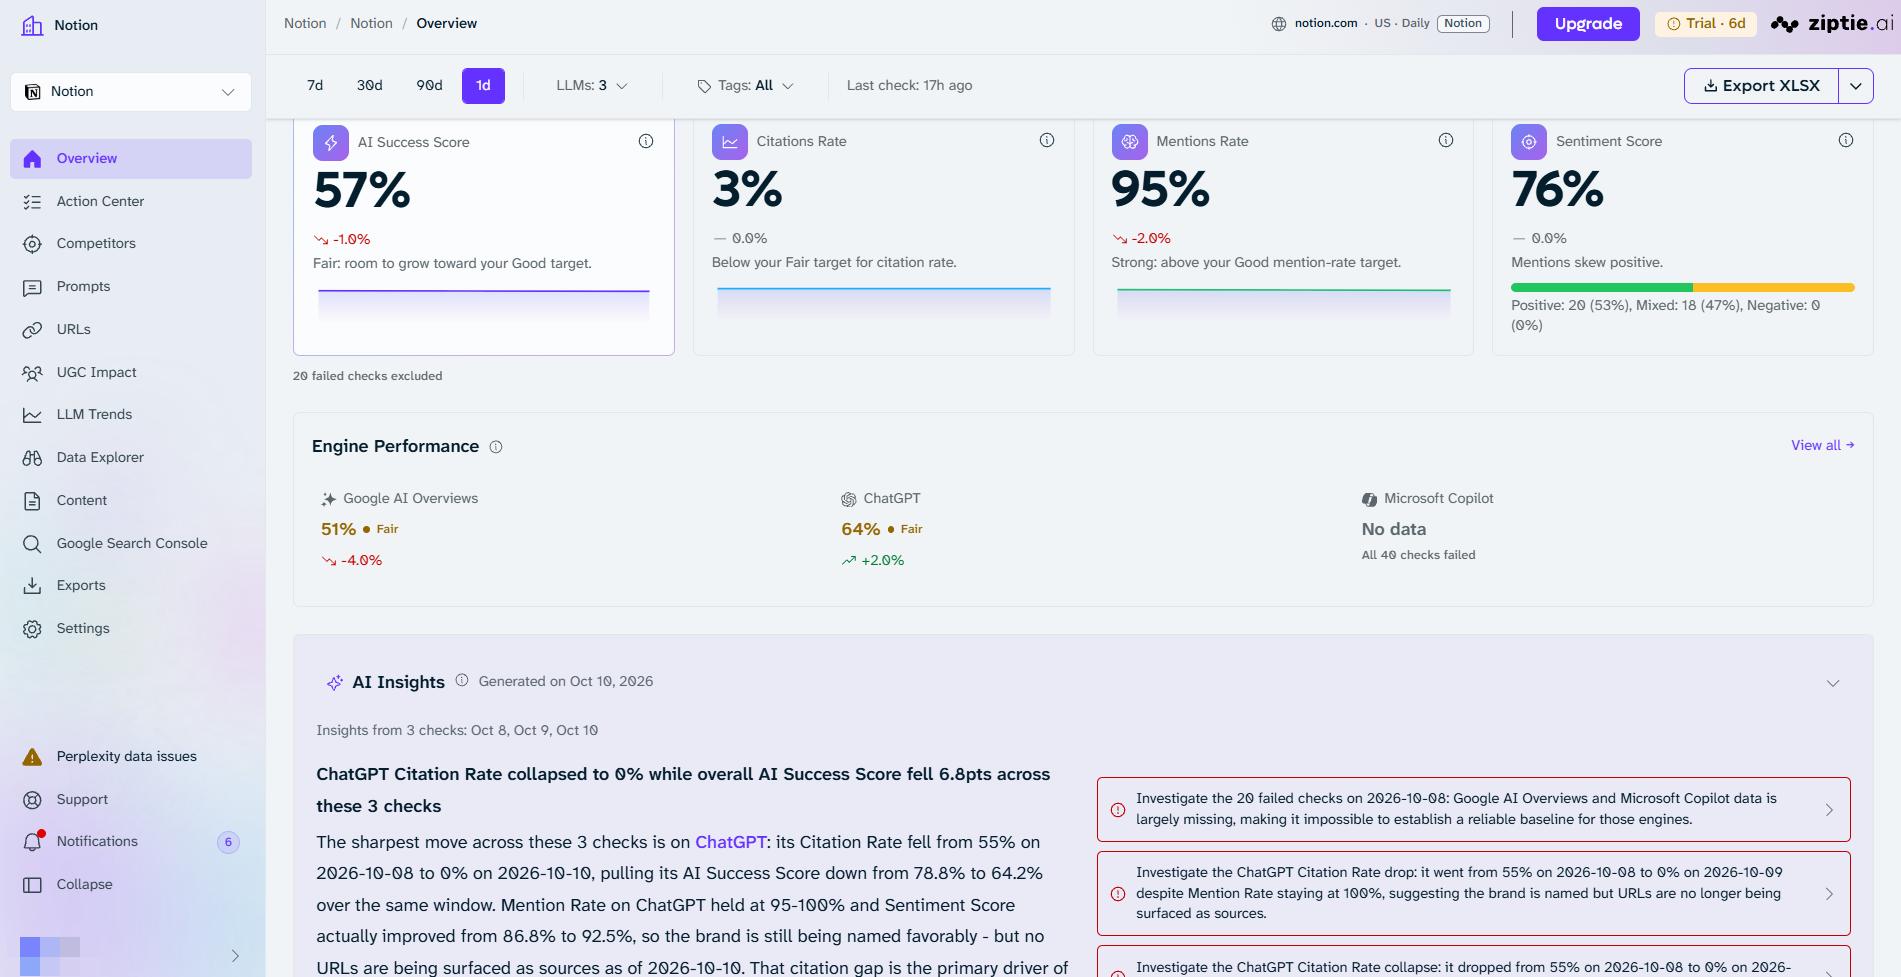Image resolution: width=1901 pixels, height=977 pixels.
Task: Click info icon on Mentions Rate card
Action: tap(1446, 140)
